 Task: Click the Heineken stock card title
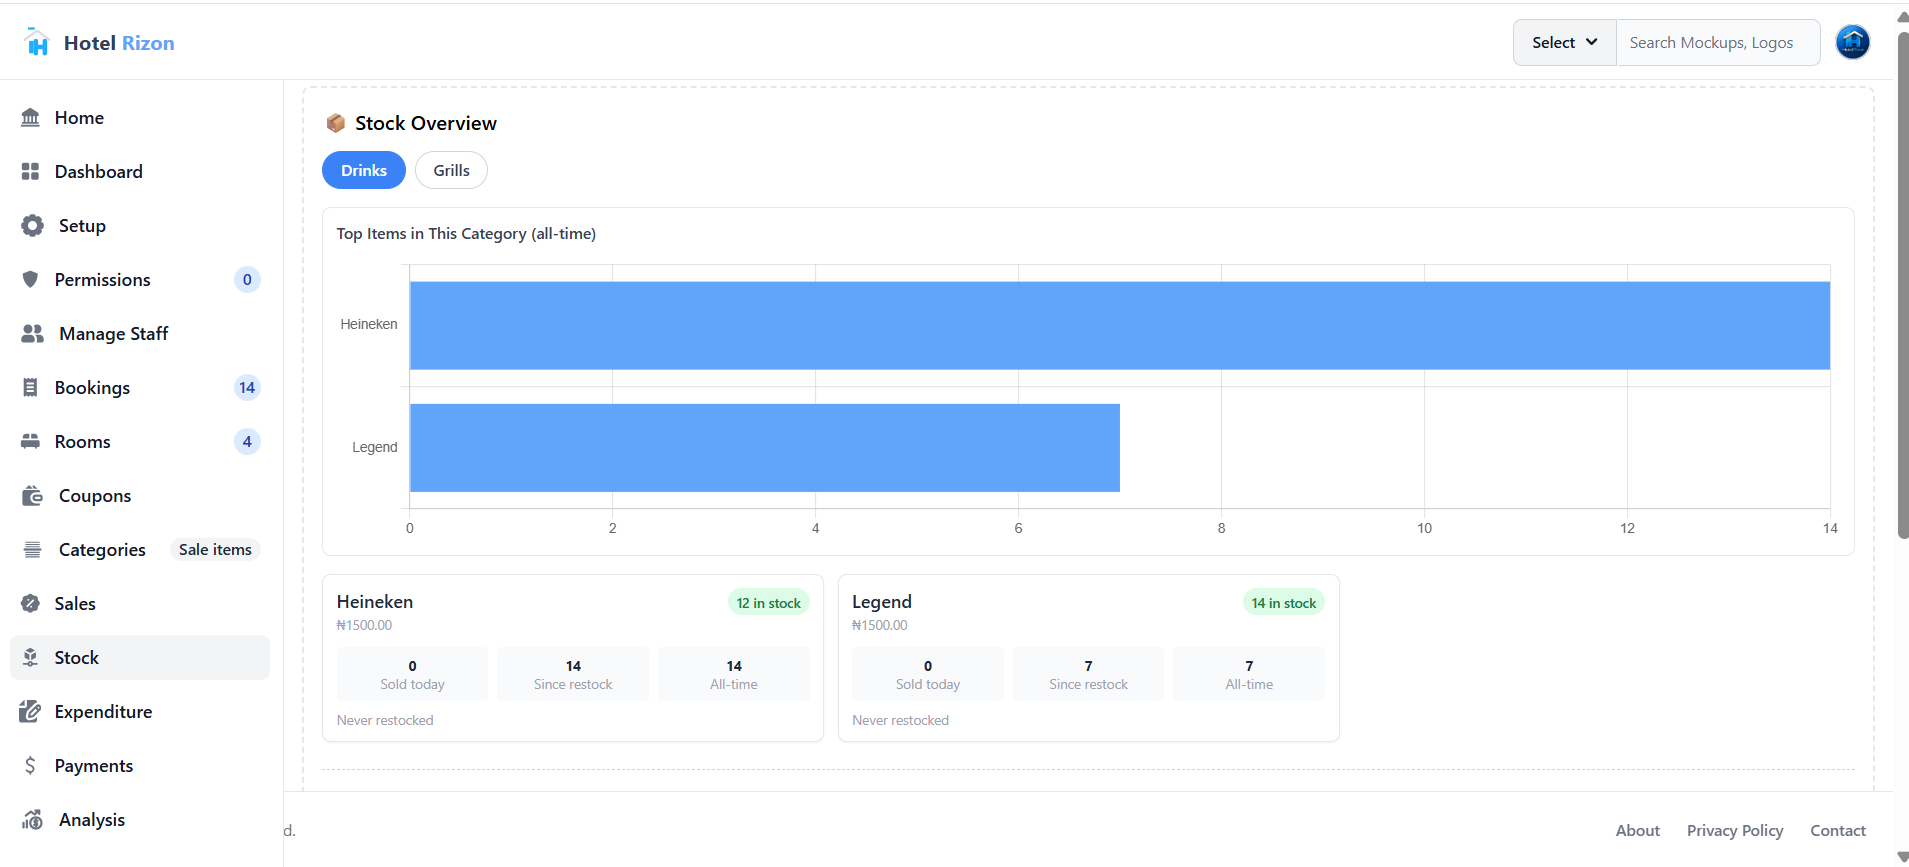pyautogui.click(x=375, y=602)
